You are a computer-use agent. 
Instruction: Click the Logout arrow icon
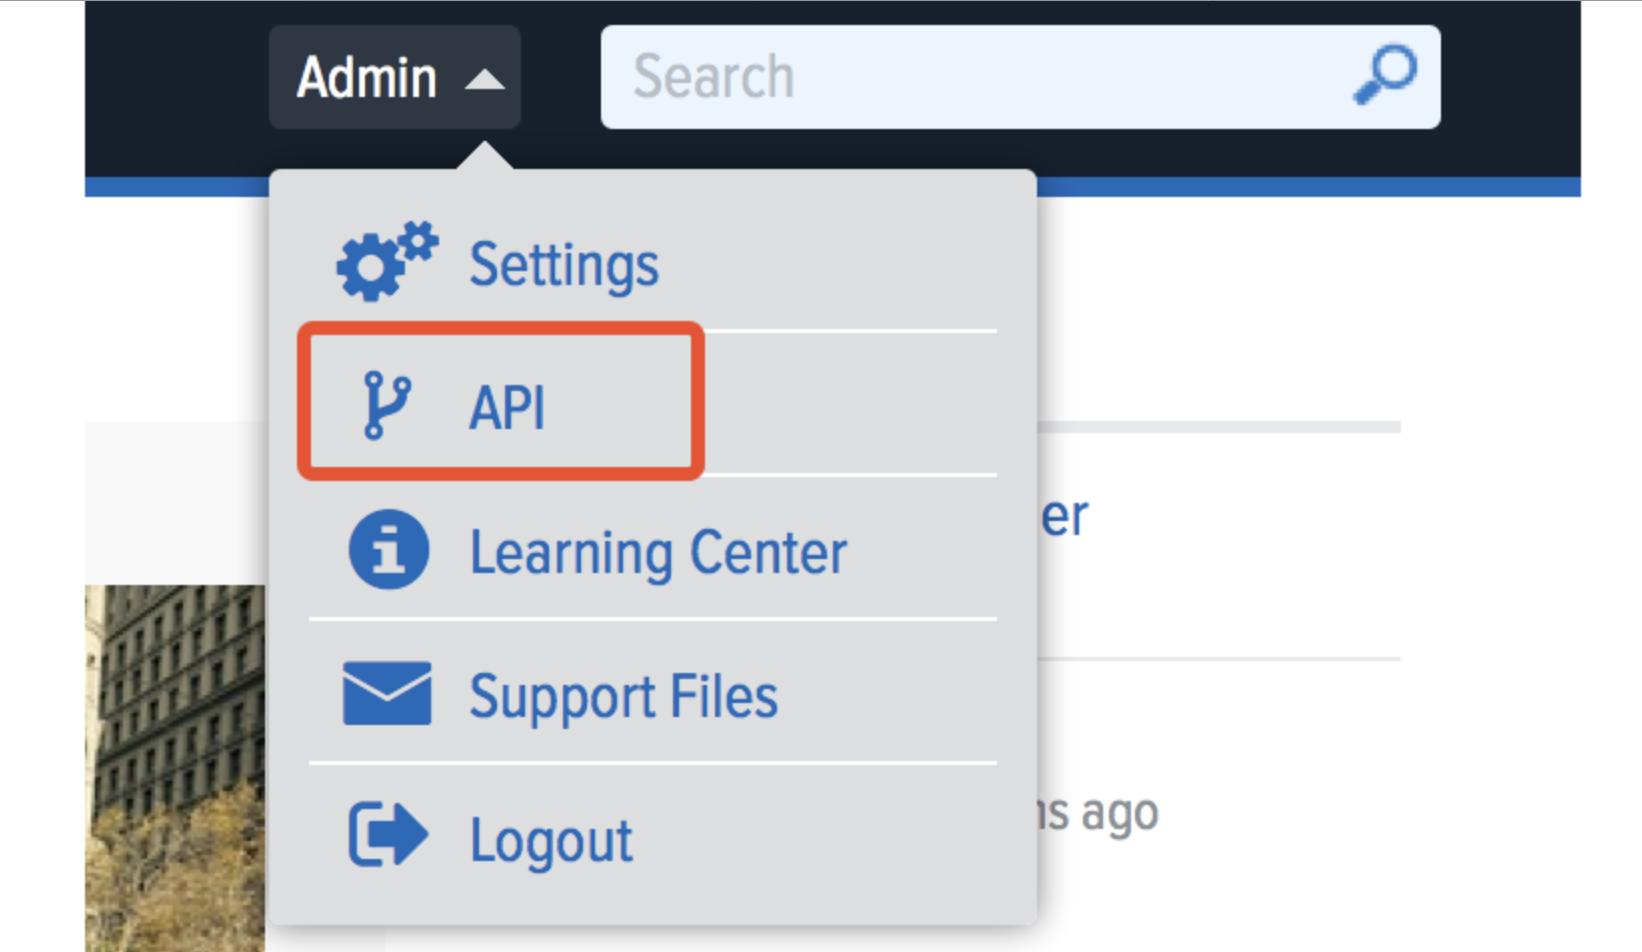click(388, 835)
